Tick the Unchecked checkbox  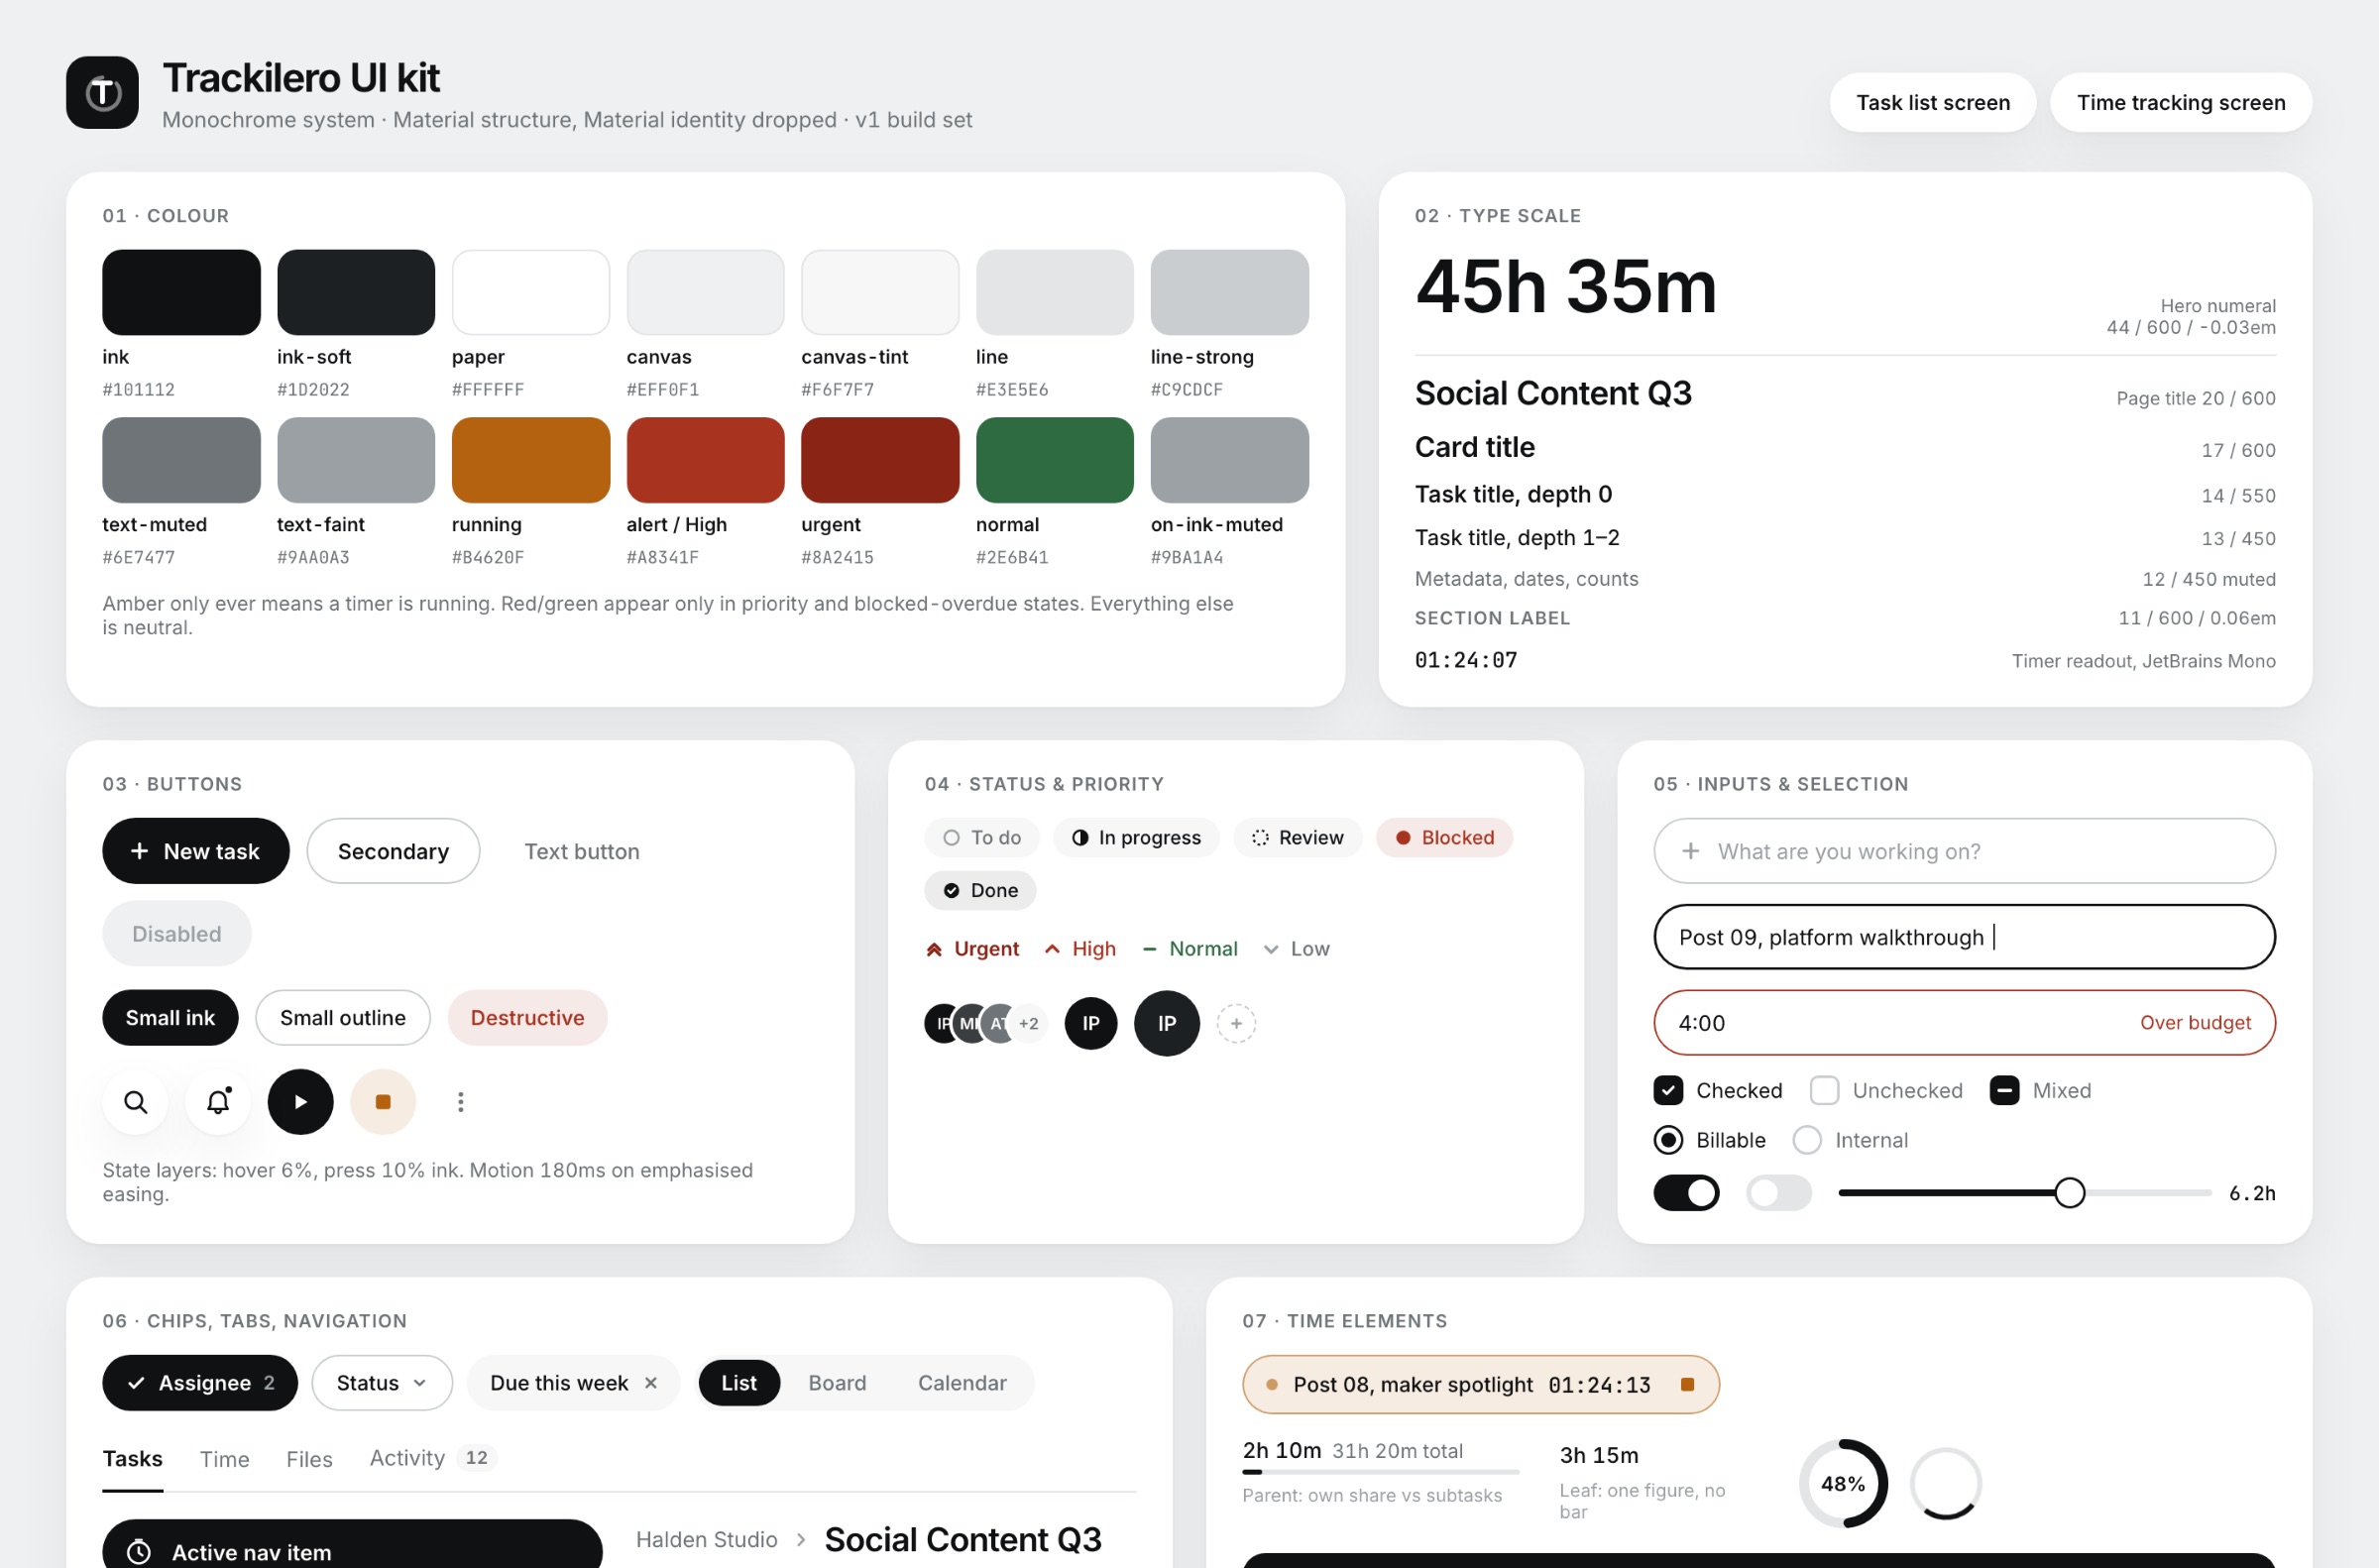[1824, 1090]
